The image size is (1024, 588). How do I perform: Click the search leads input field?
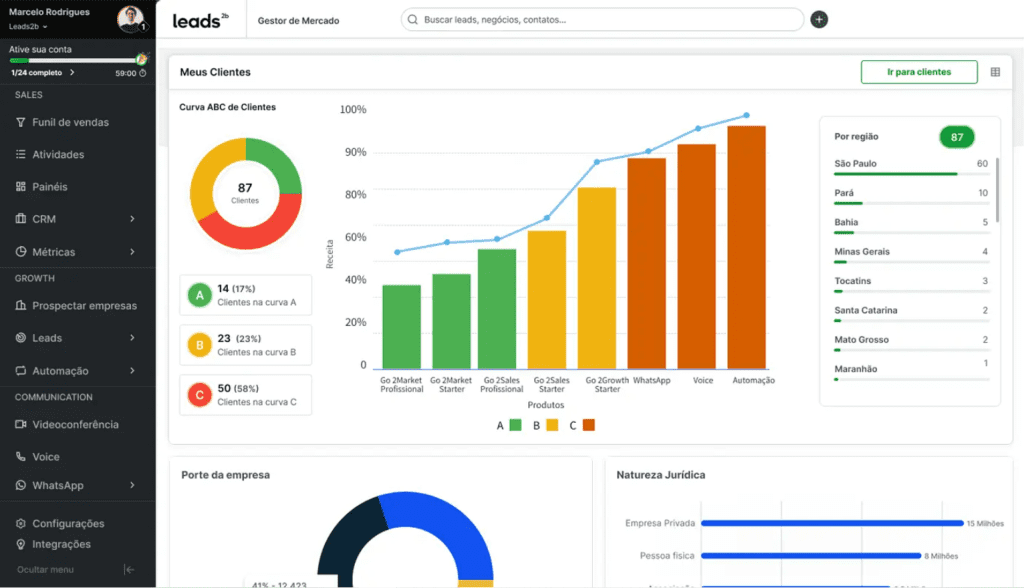click(602, 20)
